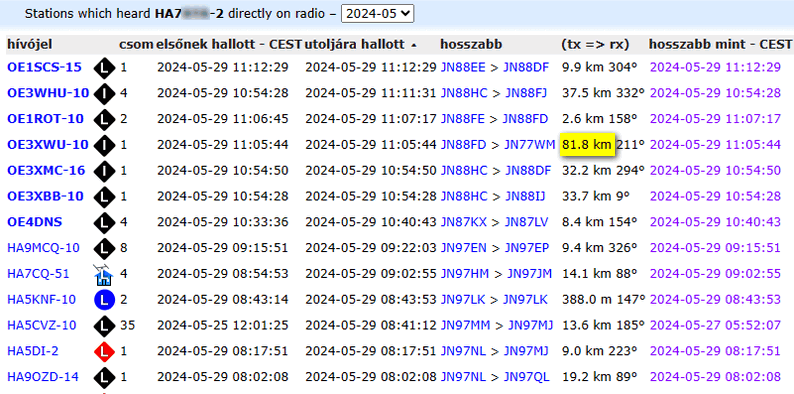Open the 2024-05 month dropdown
Viewport: 794px width, 394px height.
pyautogui.click(x=377, y=14)
